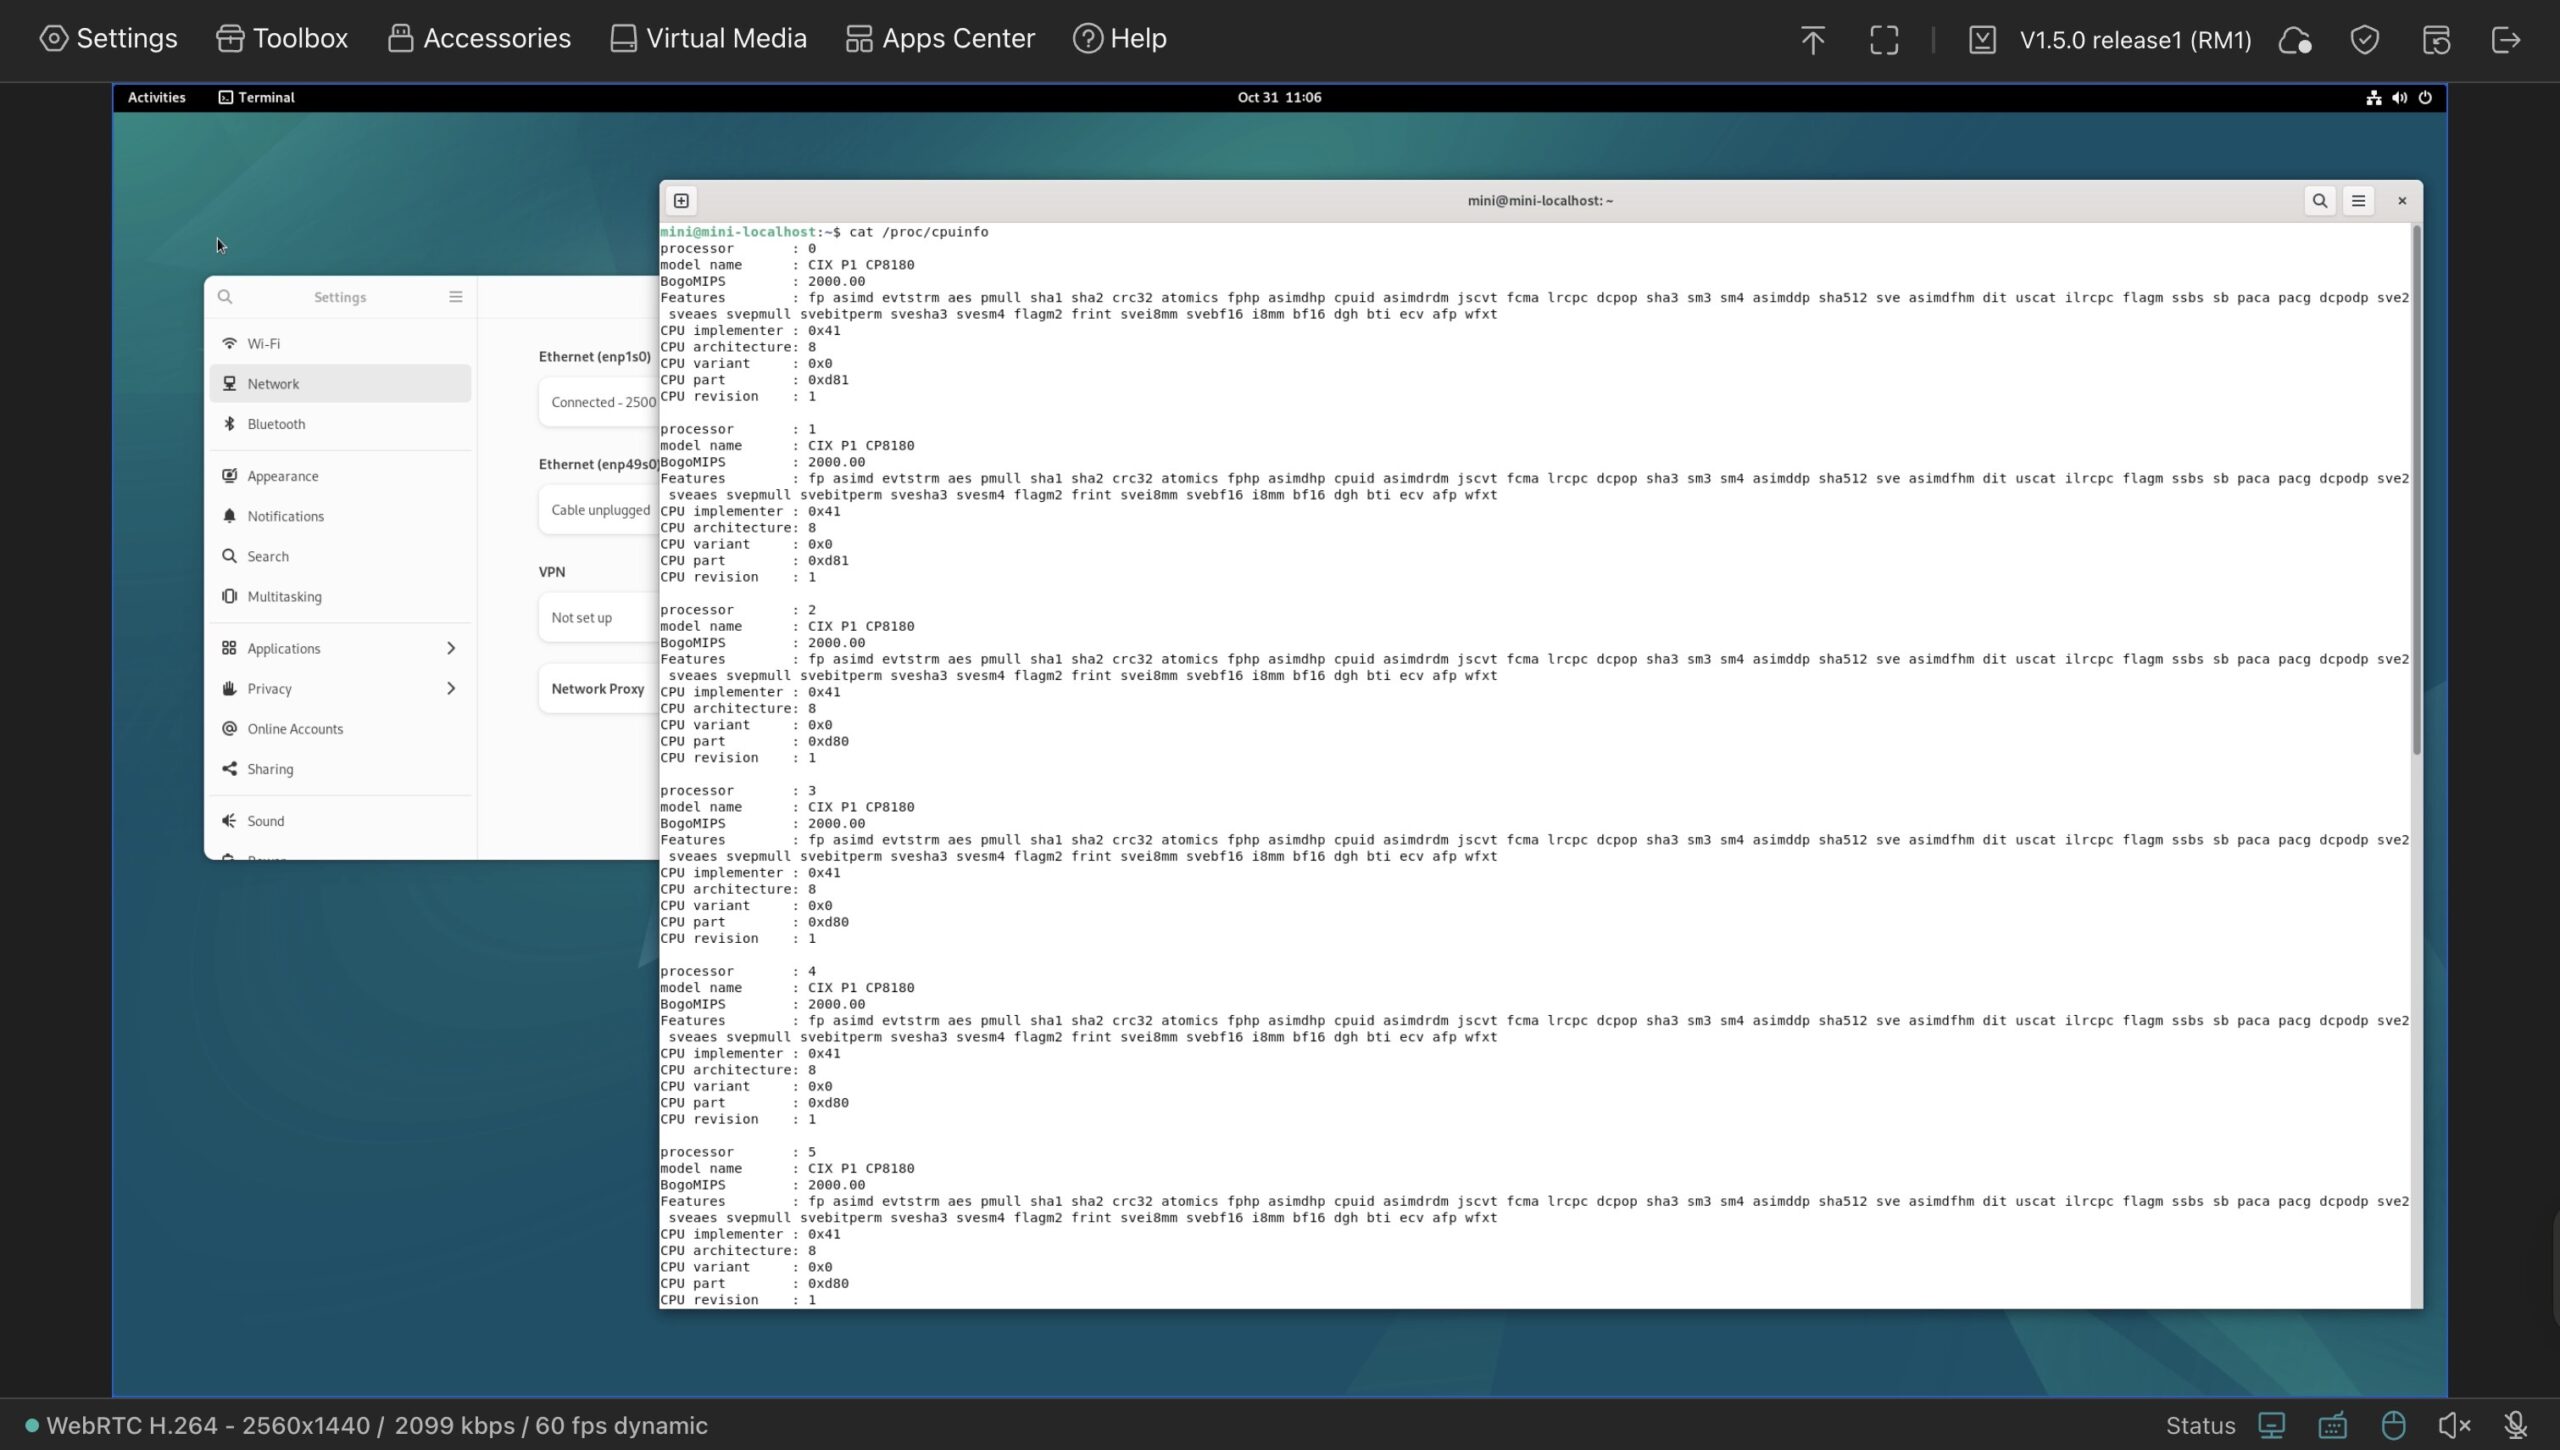Click the logout exit icon
2560x1450 pixels.
[2505, 40]
